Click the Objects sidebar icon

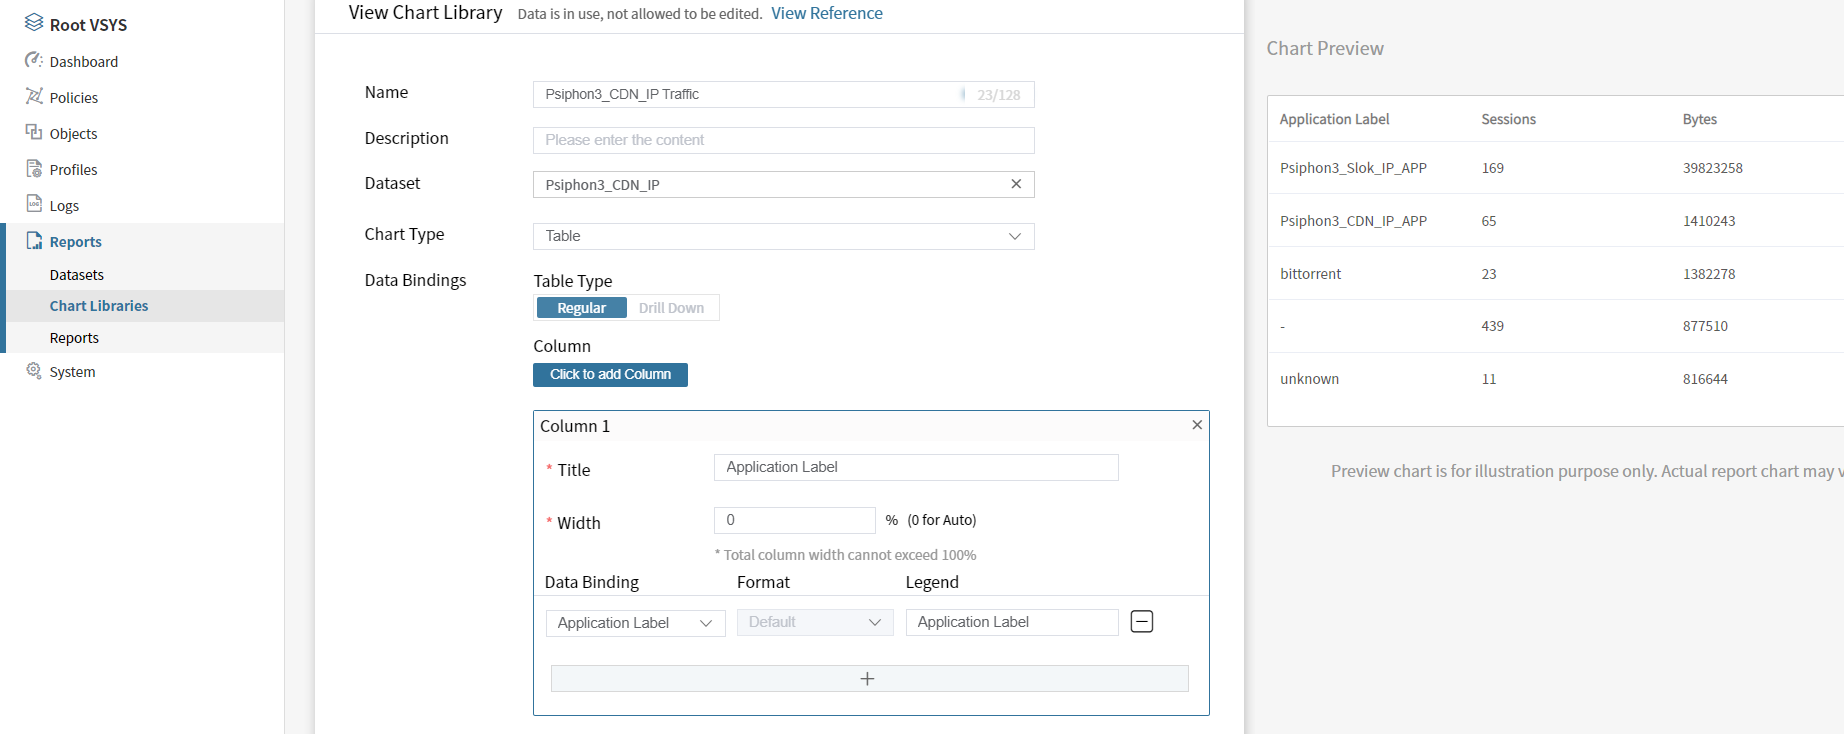tap(34, 132)
